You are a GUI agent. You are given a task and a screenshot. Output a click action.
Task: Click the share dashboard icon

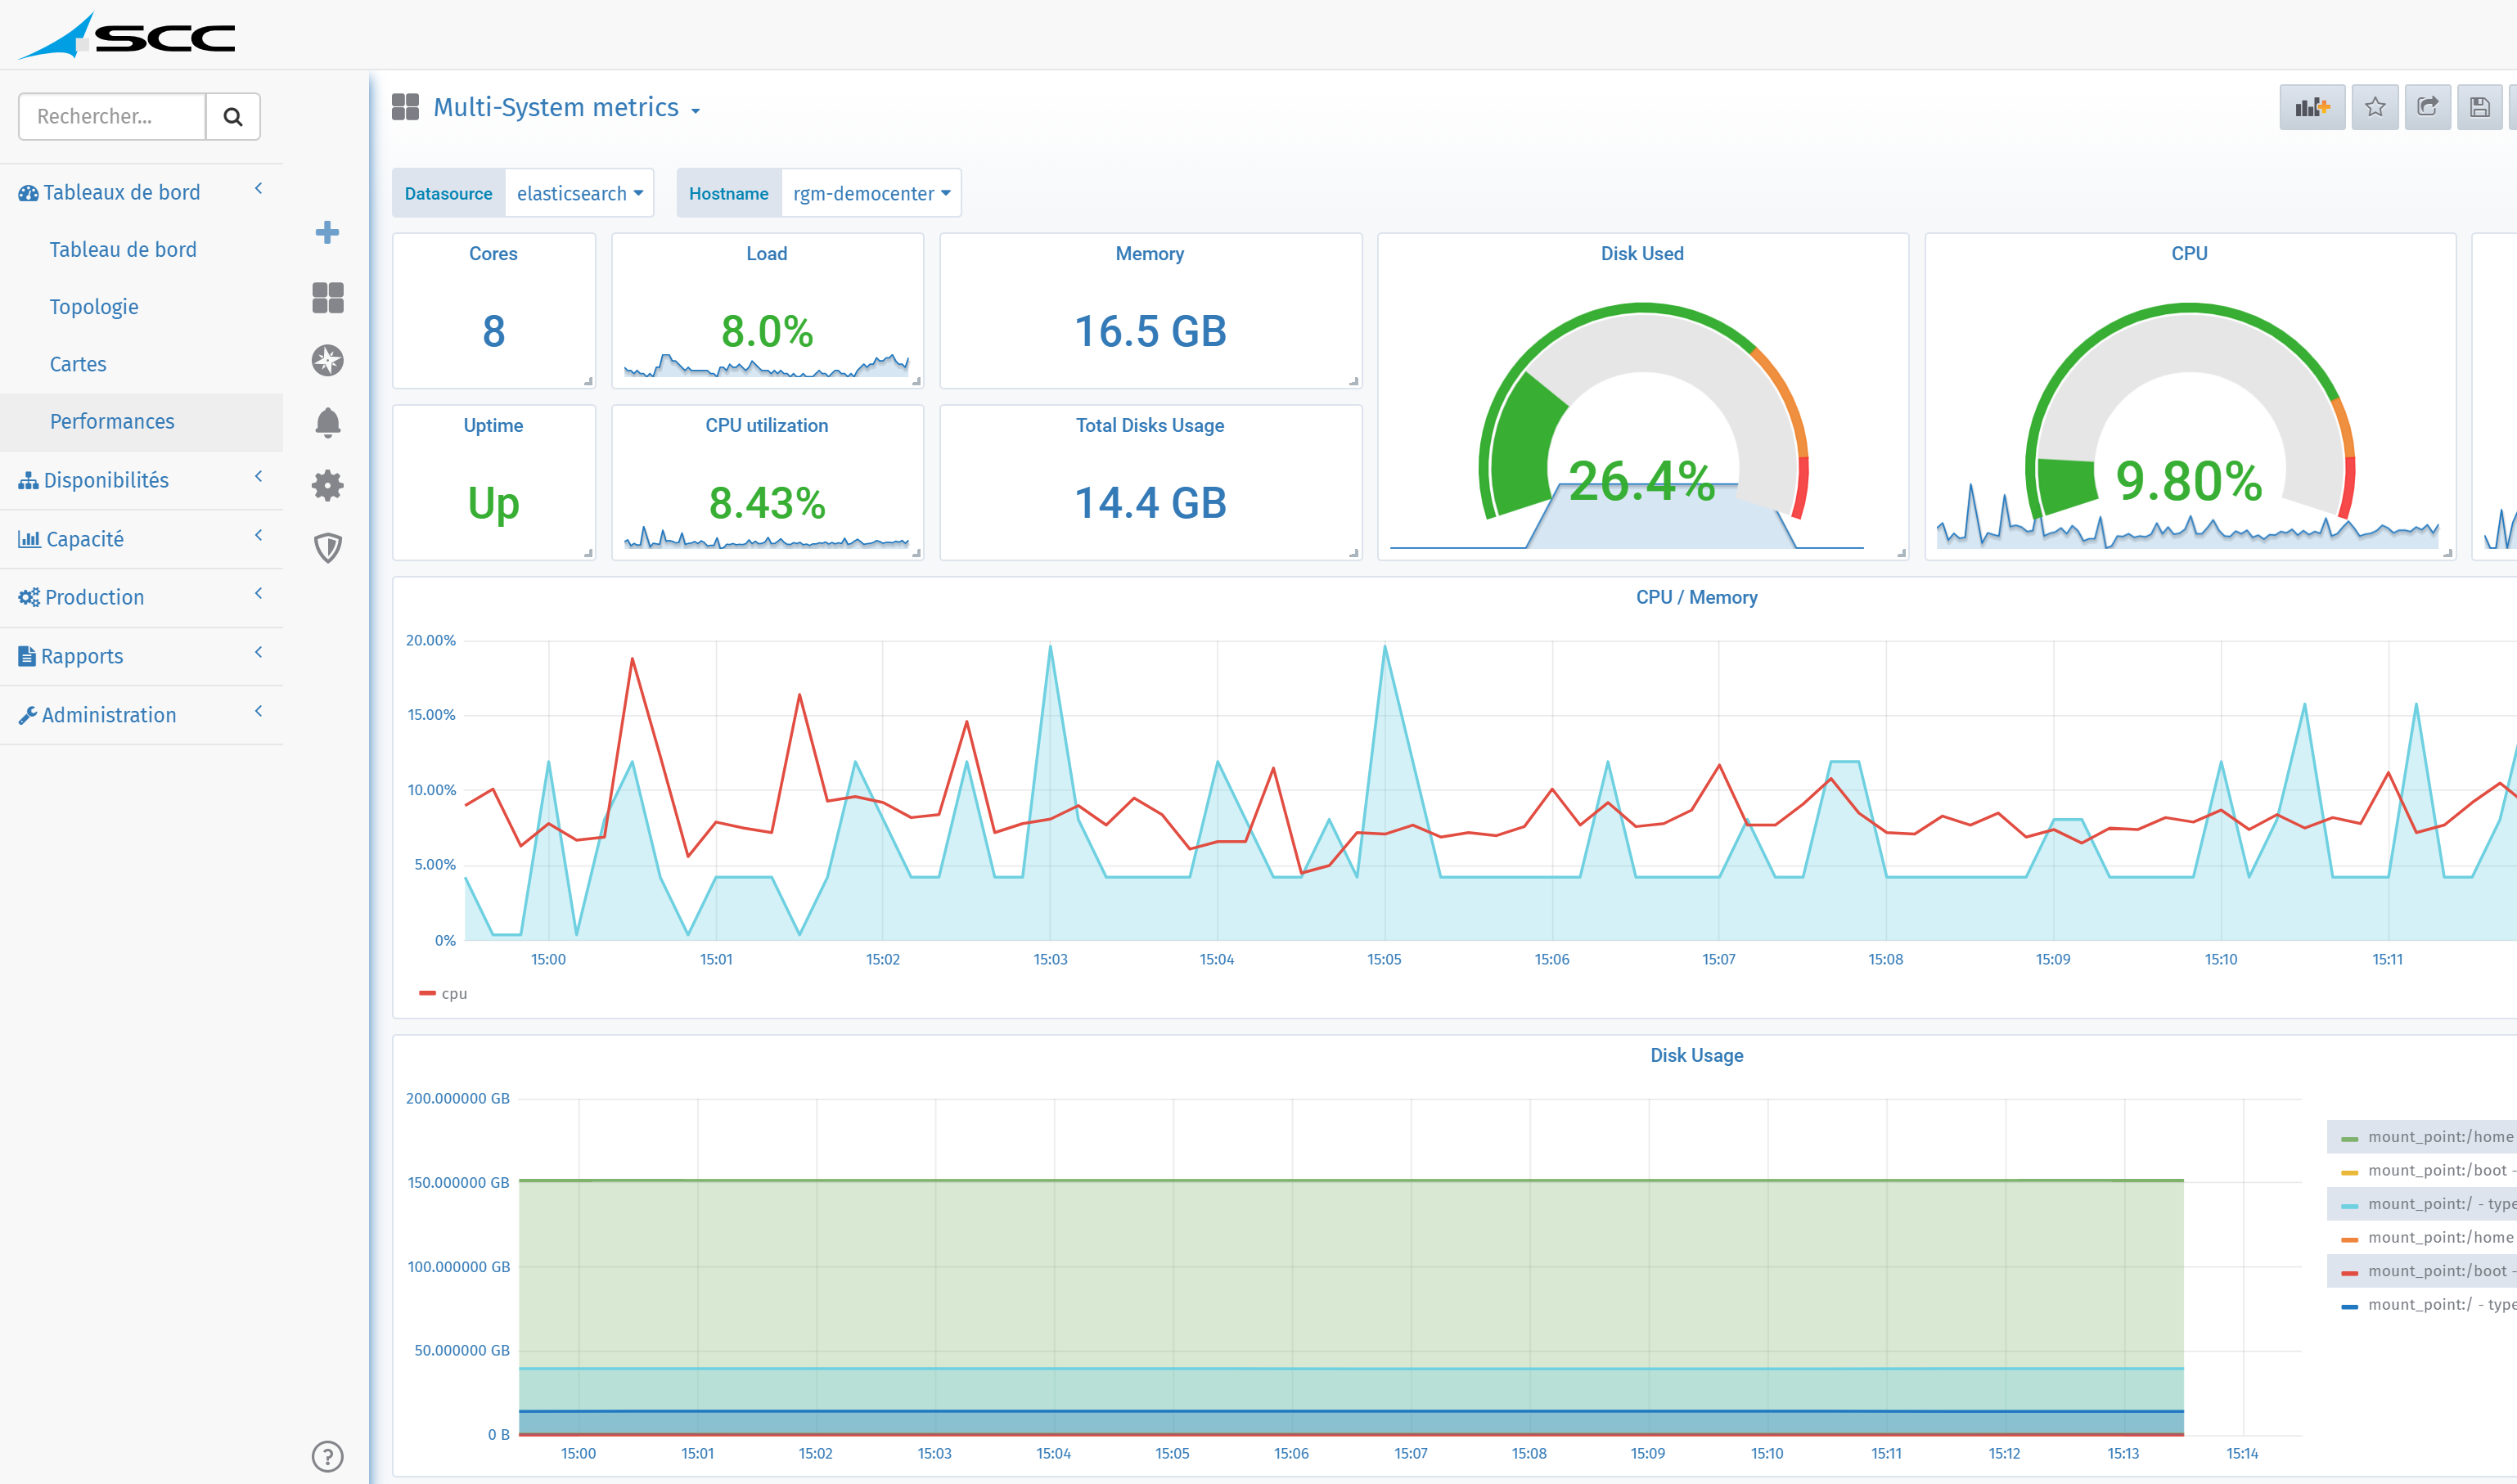[2427, 107]
